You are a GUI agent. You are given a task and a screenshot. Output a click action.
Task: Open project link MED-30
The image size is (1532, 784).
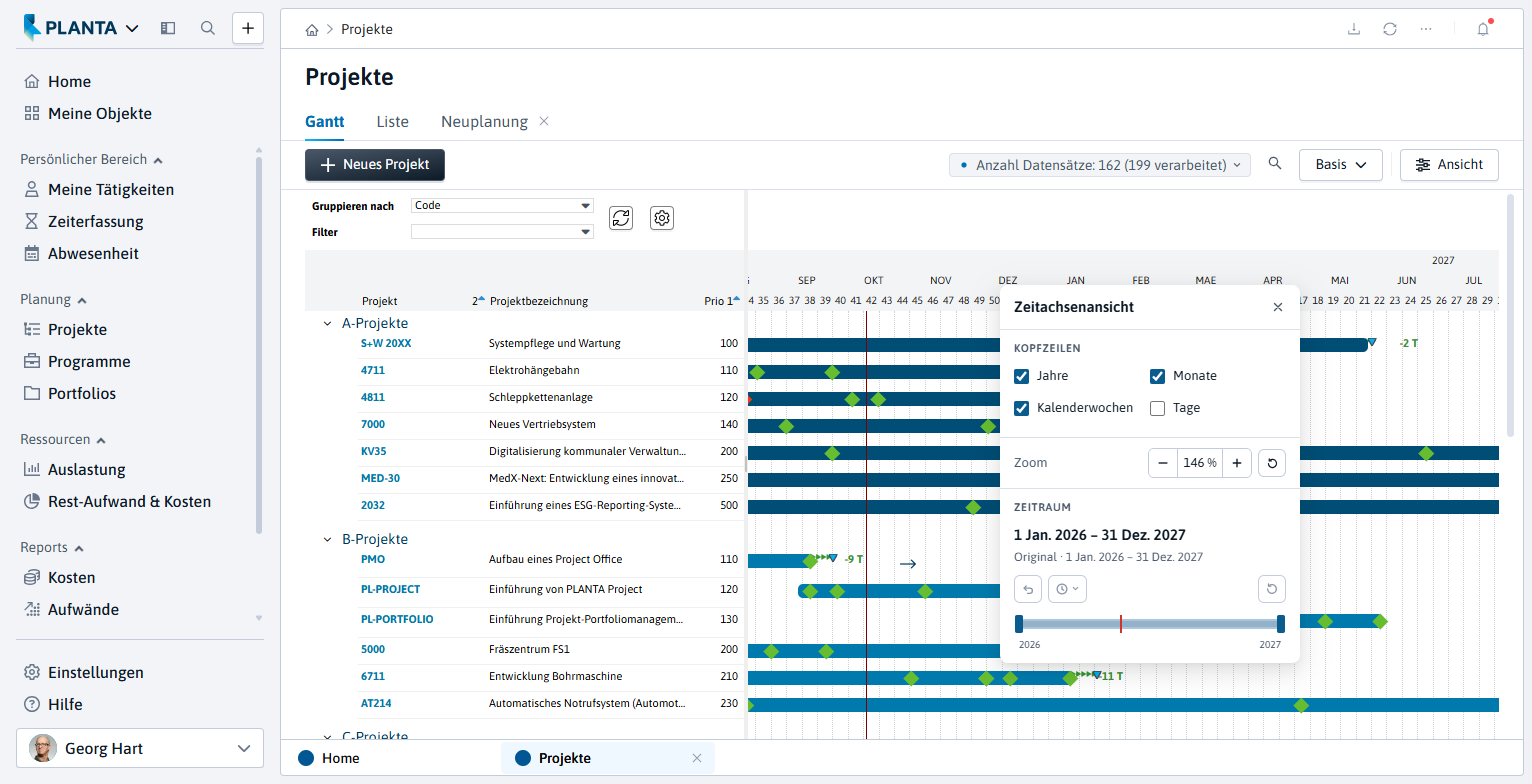click(x=380, y=478)
